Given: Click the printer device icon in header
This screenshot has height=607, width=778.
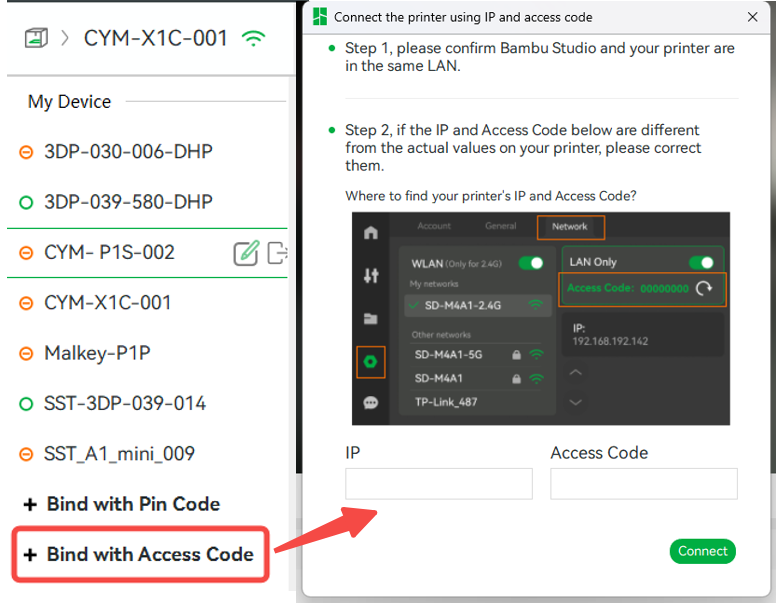Looking at the screenshot, I should [36, 38].
